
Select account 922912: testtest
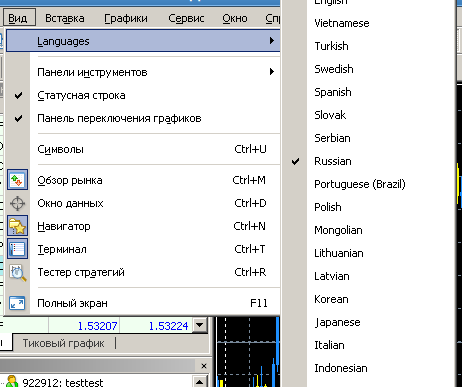click(63, 382)
